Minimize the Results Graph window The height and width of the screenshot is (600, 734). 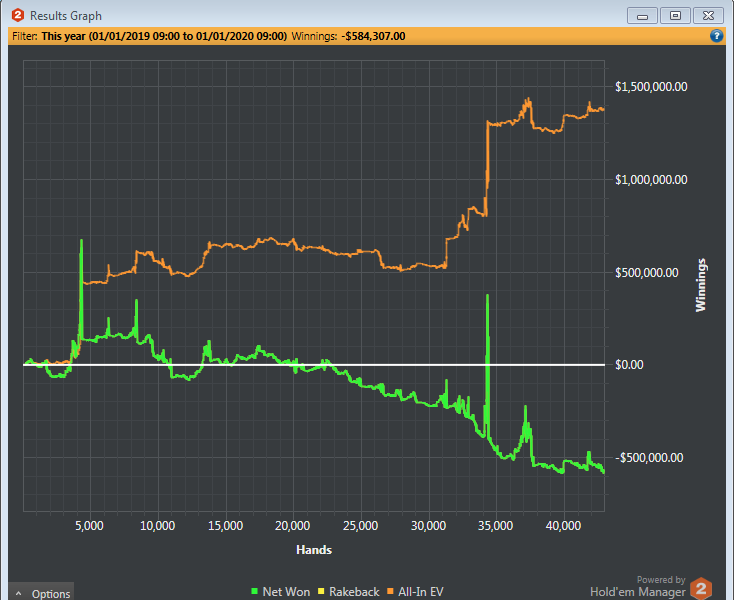click(642, 15)
